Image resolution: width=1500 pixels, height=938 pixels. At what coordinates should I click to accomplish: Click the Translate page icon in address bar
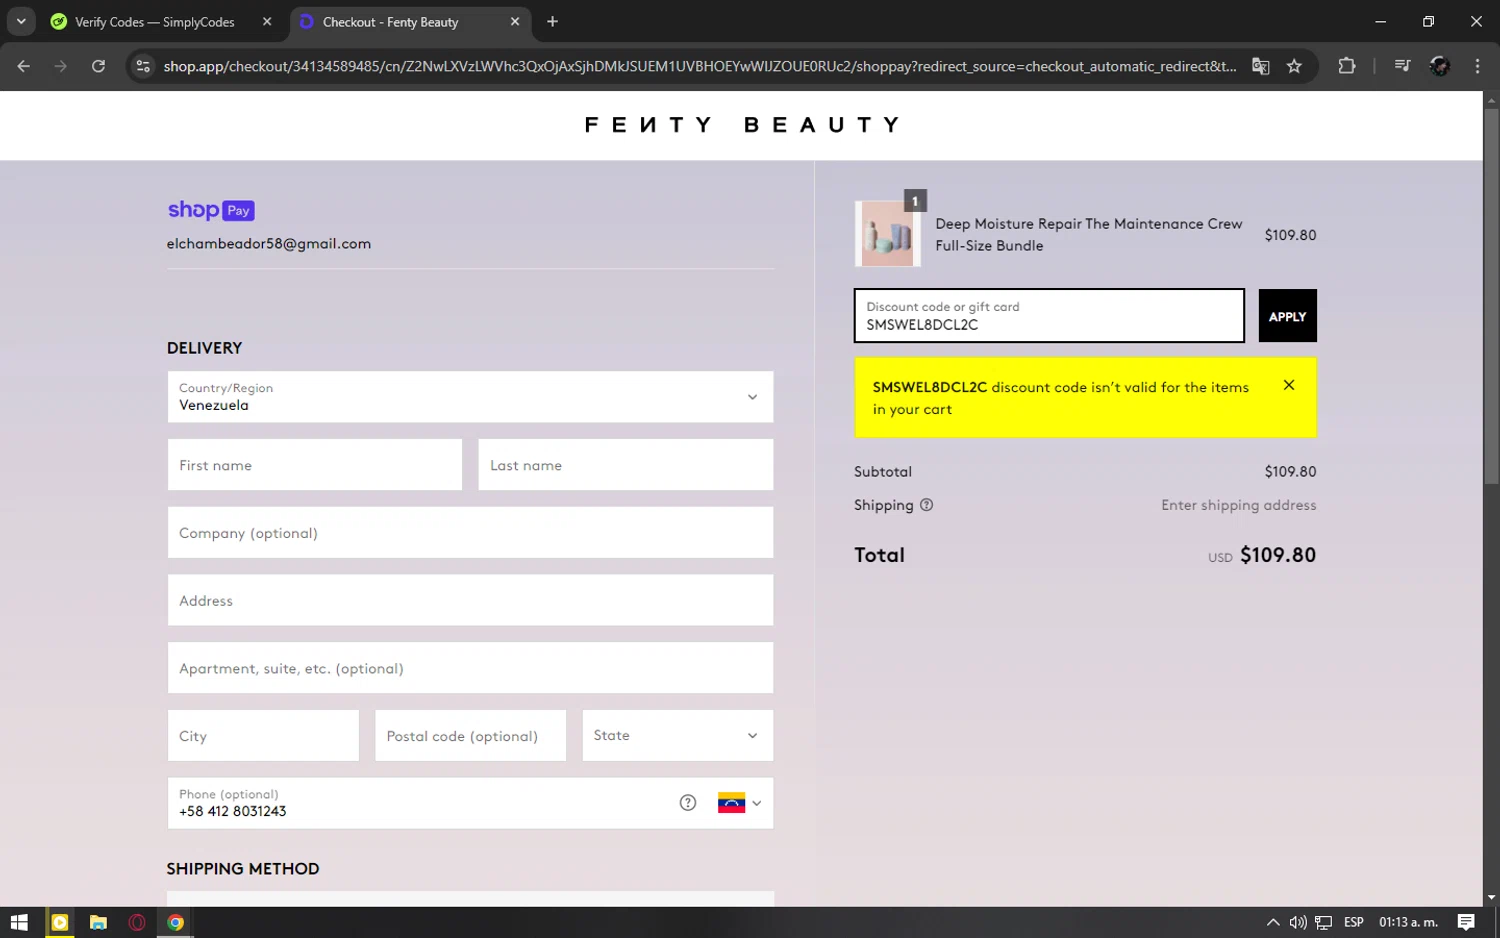click(1260, 66)
